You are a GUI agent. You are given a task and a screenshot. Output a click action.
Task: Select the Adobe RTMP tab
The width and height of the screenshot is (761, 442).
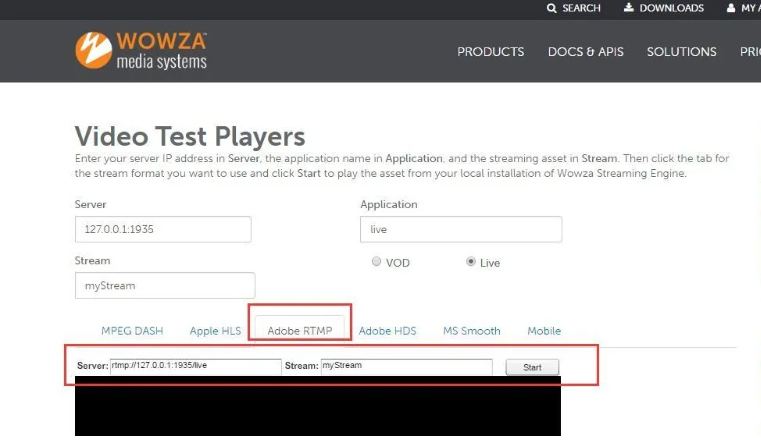click(x=299, y=331)
